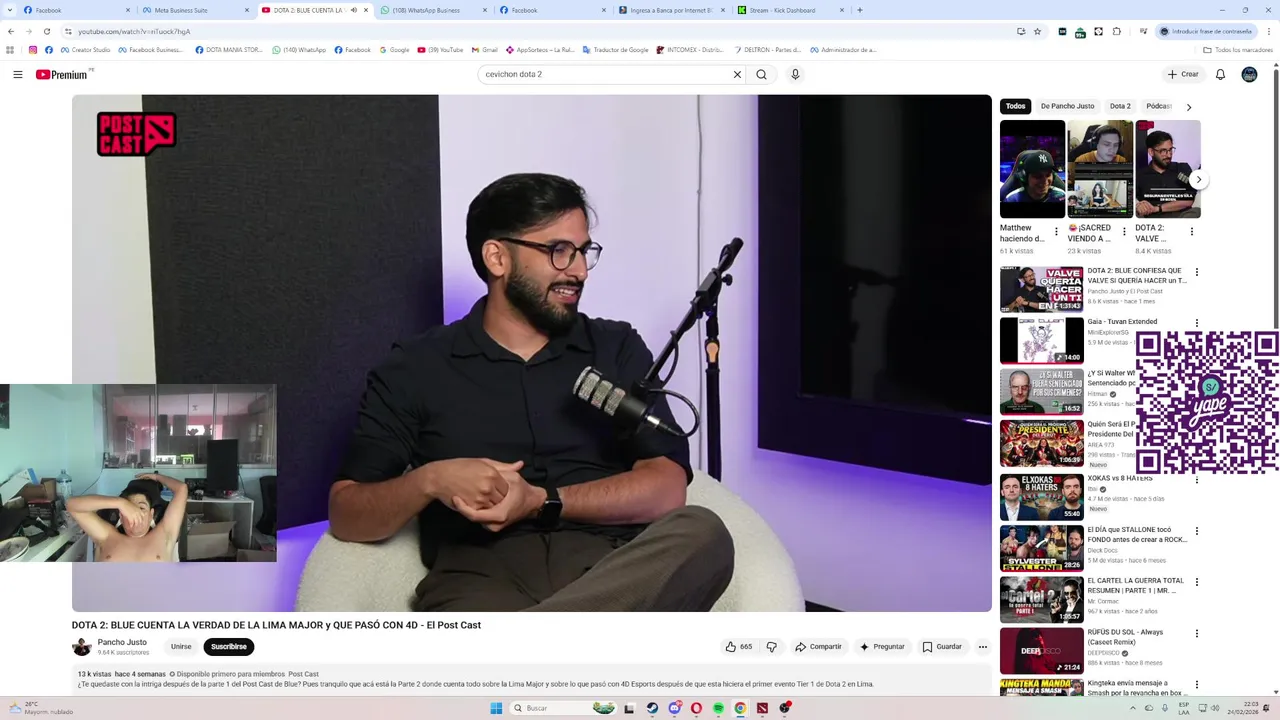Image resolution: width=1280 pixels, height=720 pixels.
Task: Select the 'Todos' filter chip
Action: [x=1015, y=106]
